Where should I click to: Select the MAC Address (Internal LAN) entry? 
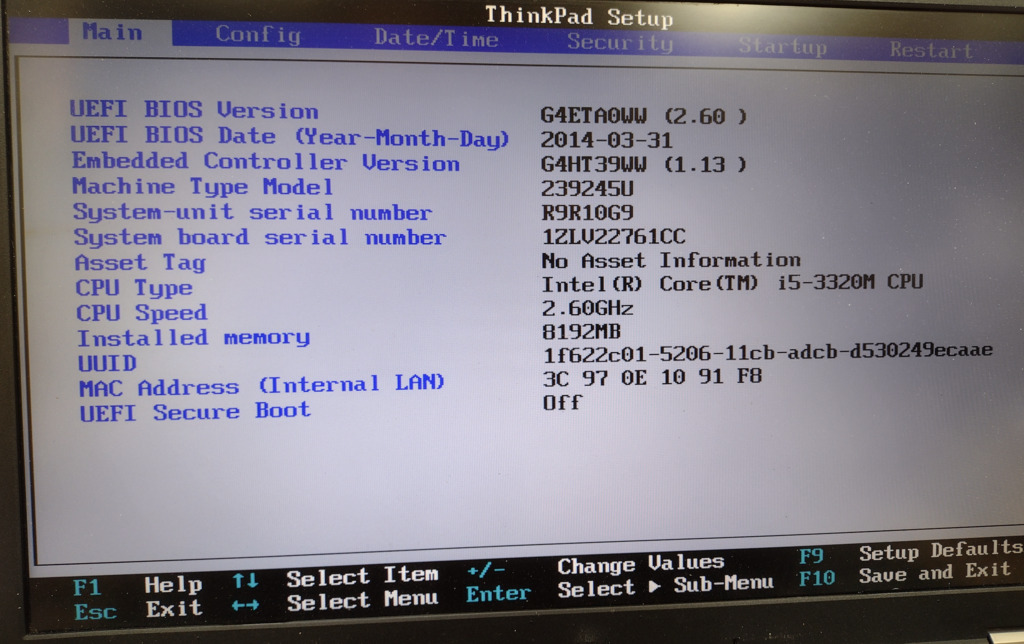click(262, 386)
